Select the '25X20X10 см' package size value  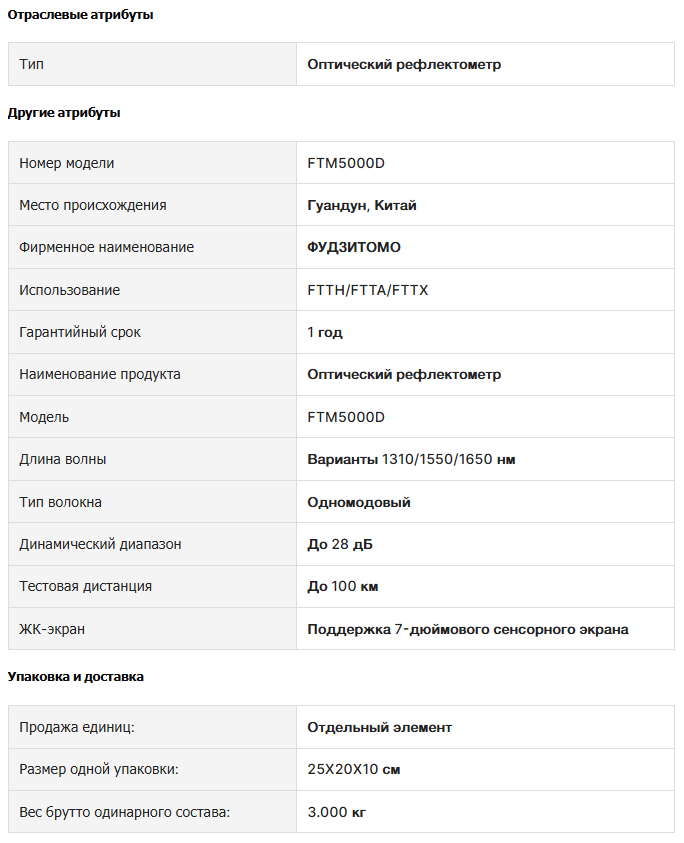tap(353, 769)
